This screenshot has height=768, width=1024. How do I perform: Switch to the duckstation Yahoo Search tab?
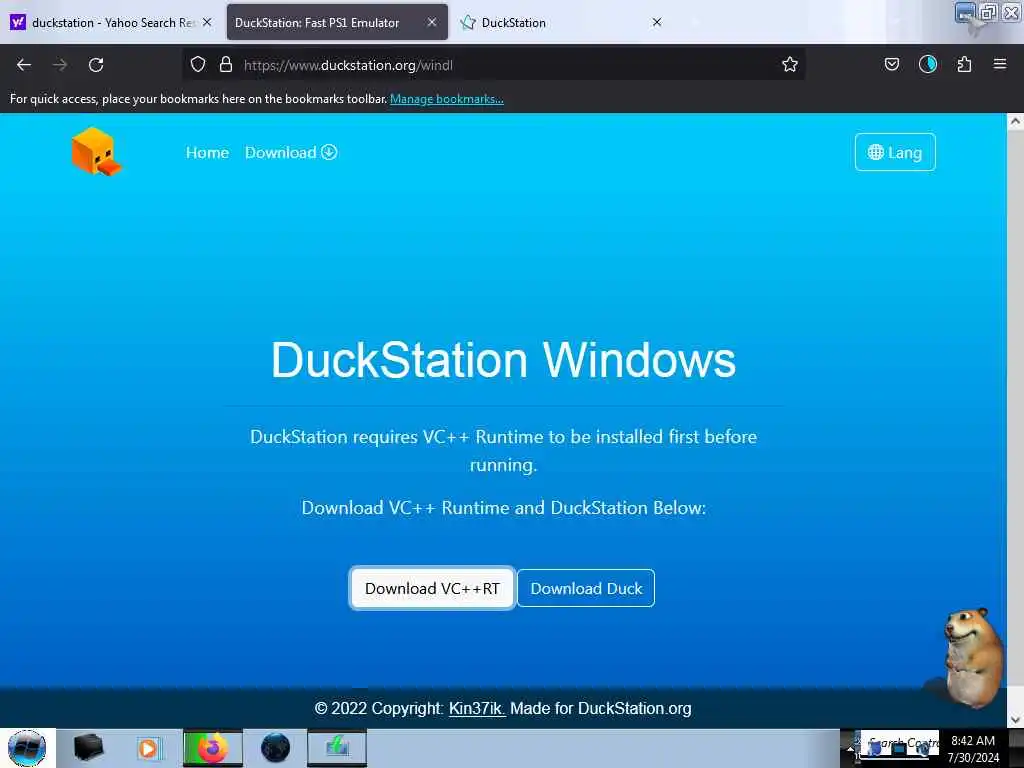tap(111, 22)
